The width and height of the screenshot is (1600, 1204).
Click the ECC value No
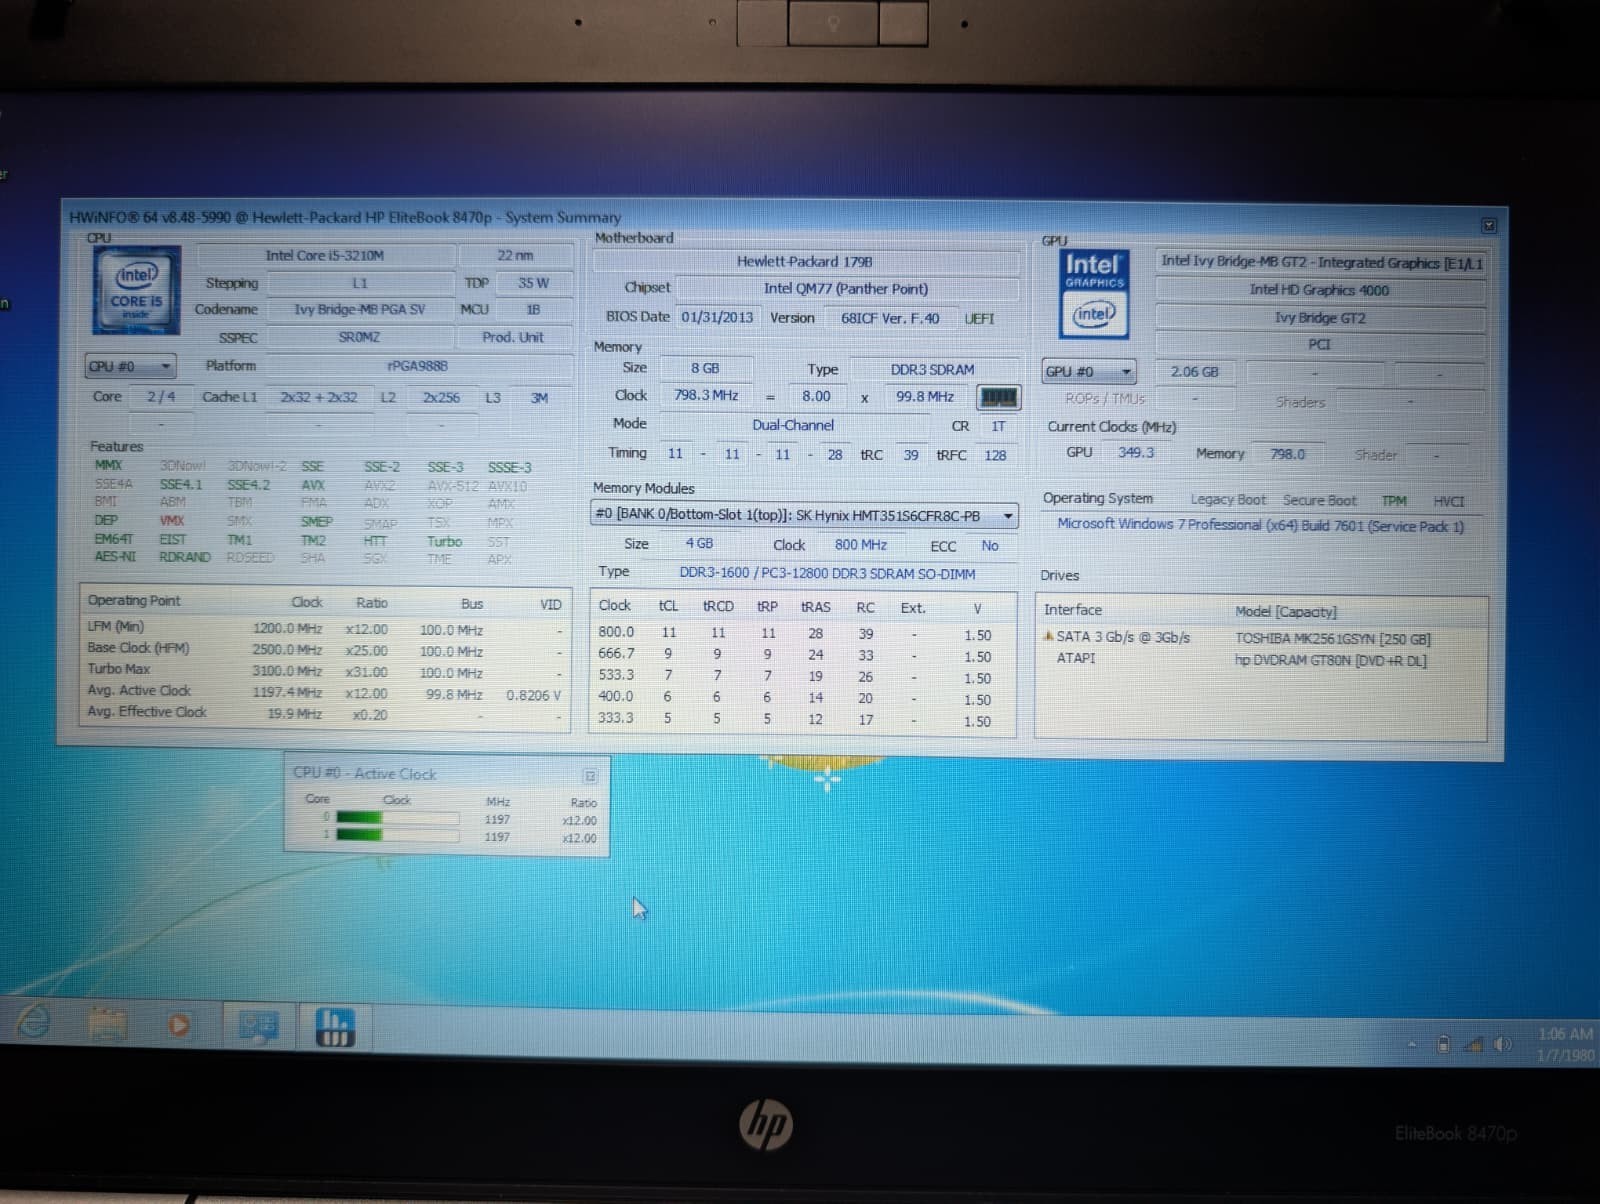click(990, 546)
